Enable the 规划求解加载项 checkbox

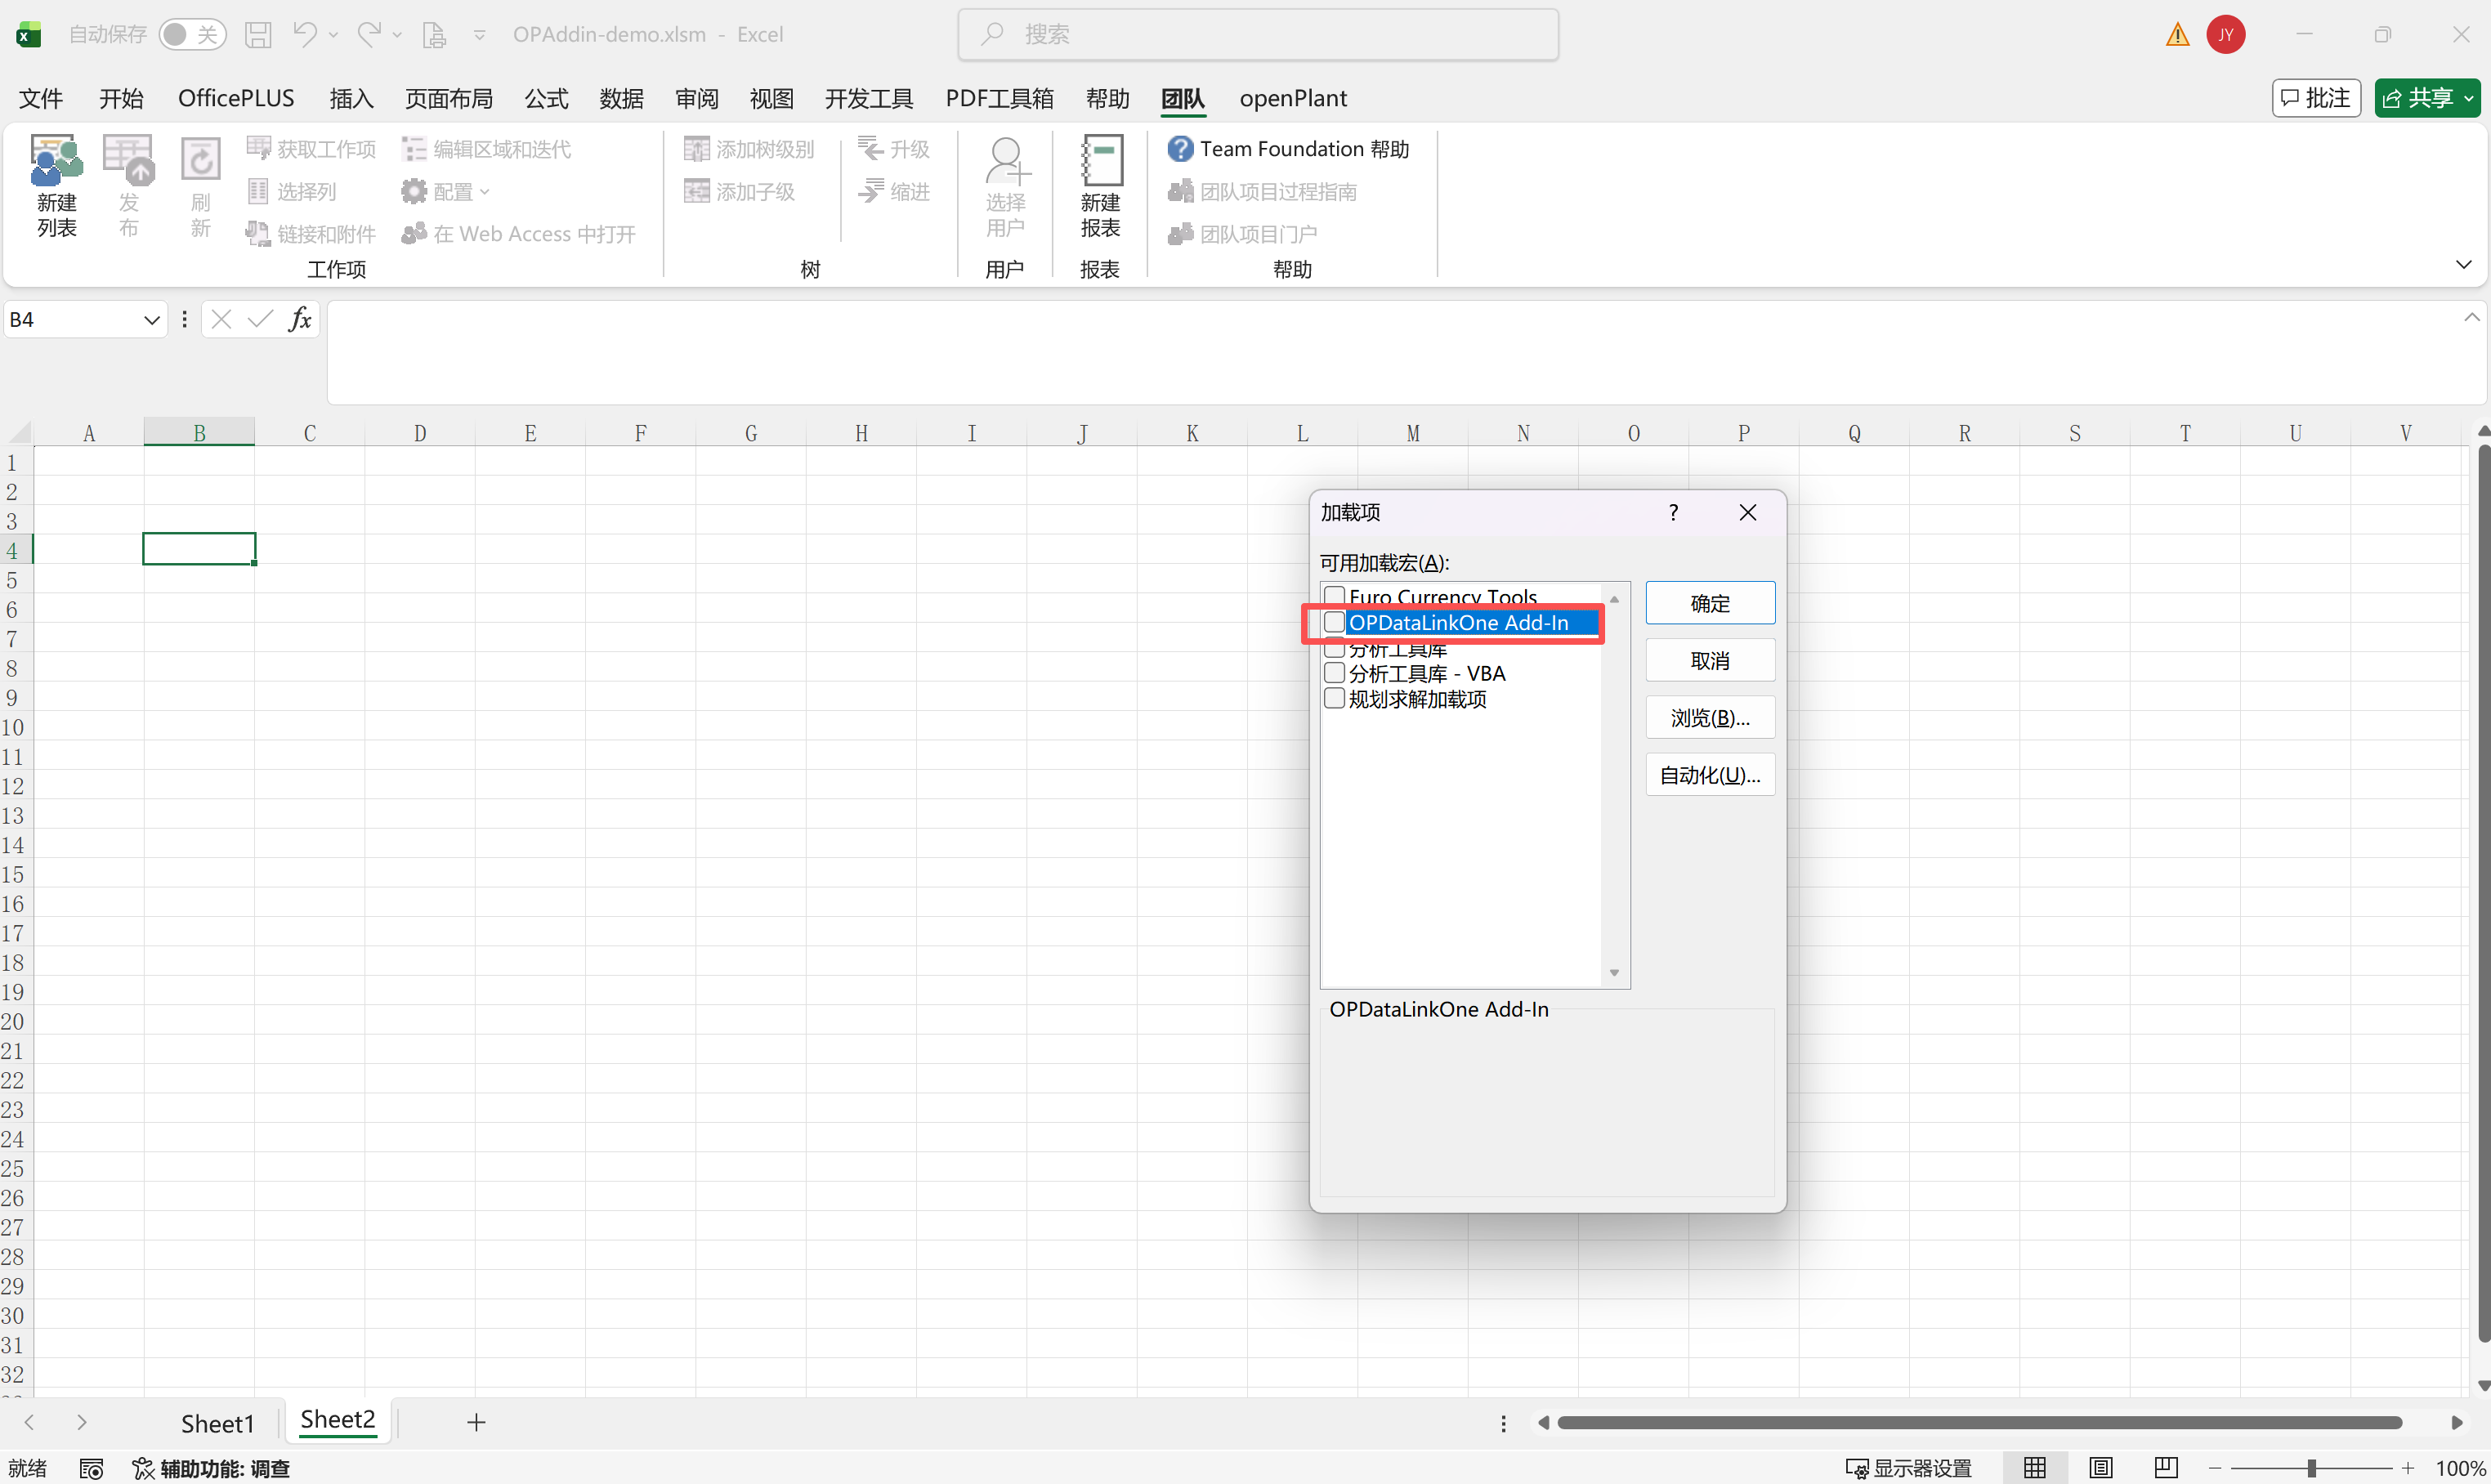[x=1334, y=699]
